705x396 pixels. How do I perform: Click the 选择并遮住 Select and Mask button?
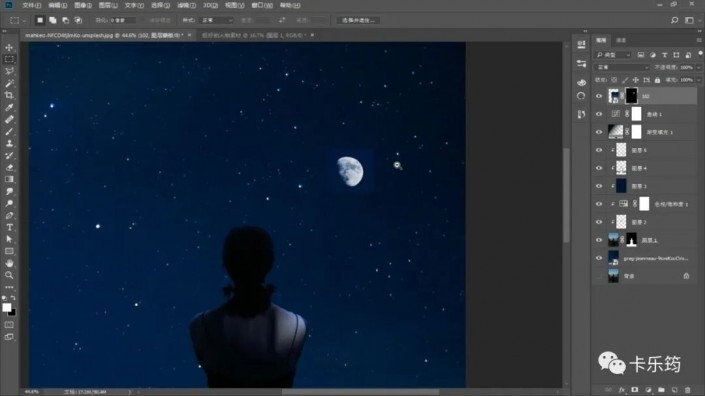(358, 20)
